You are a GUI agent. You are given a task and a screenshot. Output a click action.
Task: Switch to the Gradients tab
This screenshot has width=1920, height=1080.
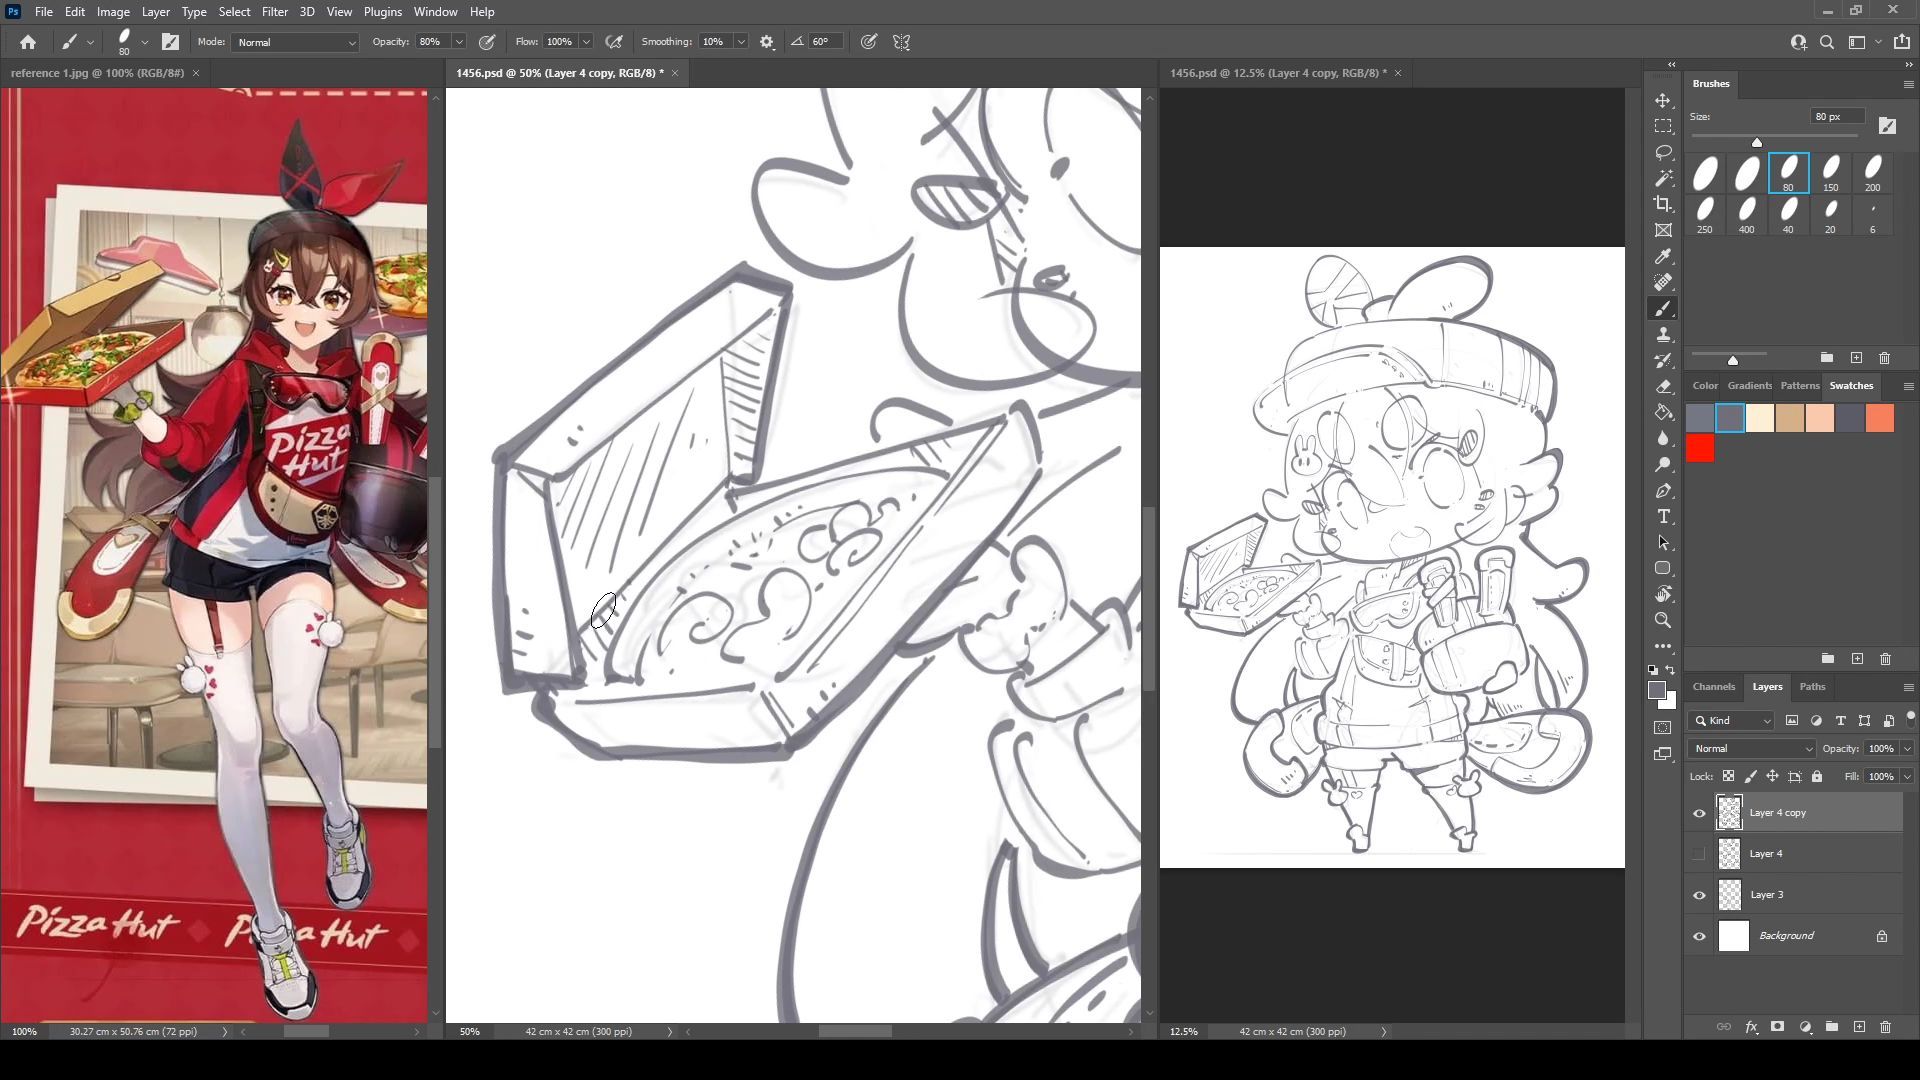pyautogui.click(x=1749, y=386)
